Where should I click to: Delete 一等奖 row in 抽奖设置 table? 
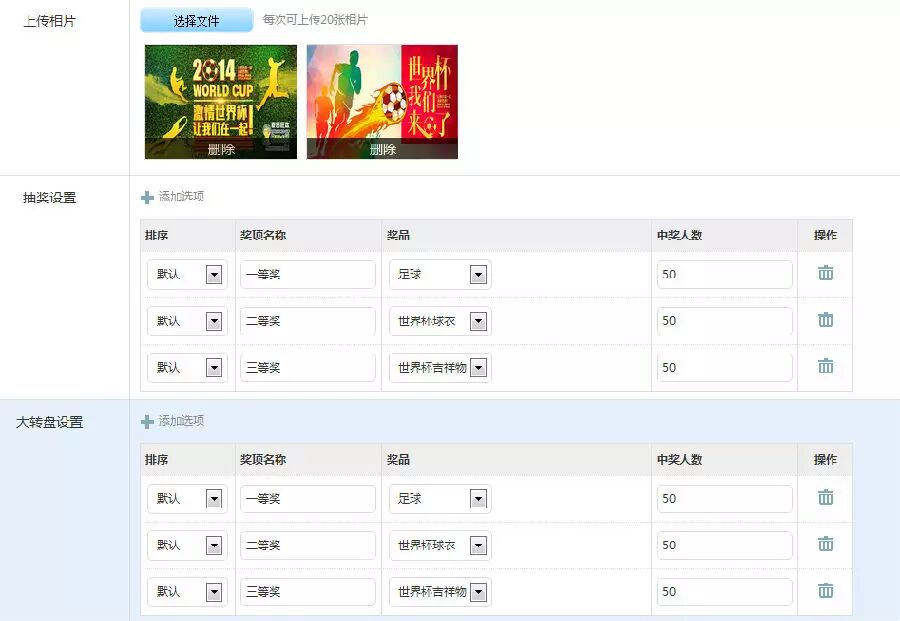coord(825,273)
